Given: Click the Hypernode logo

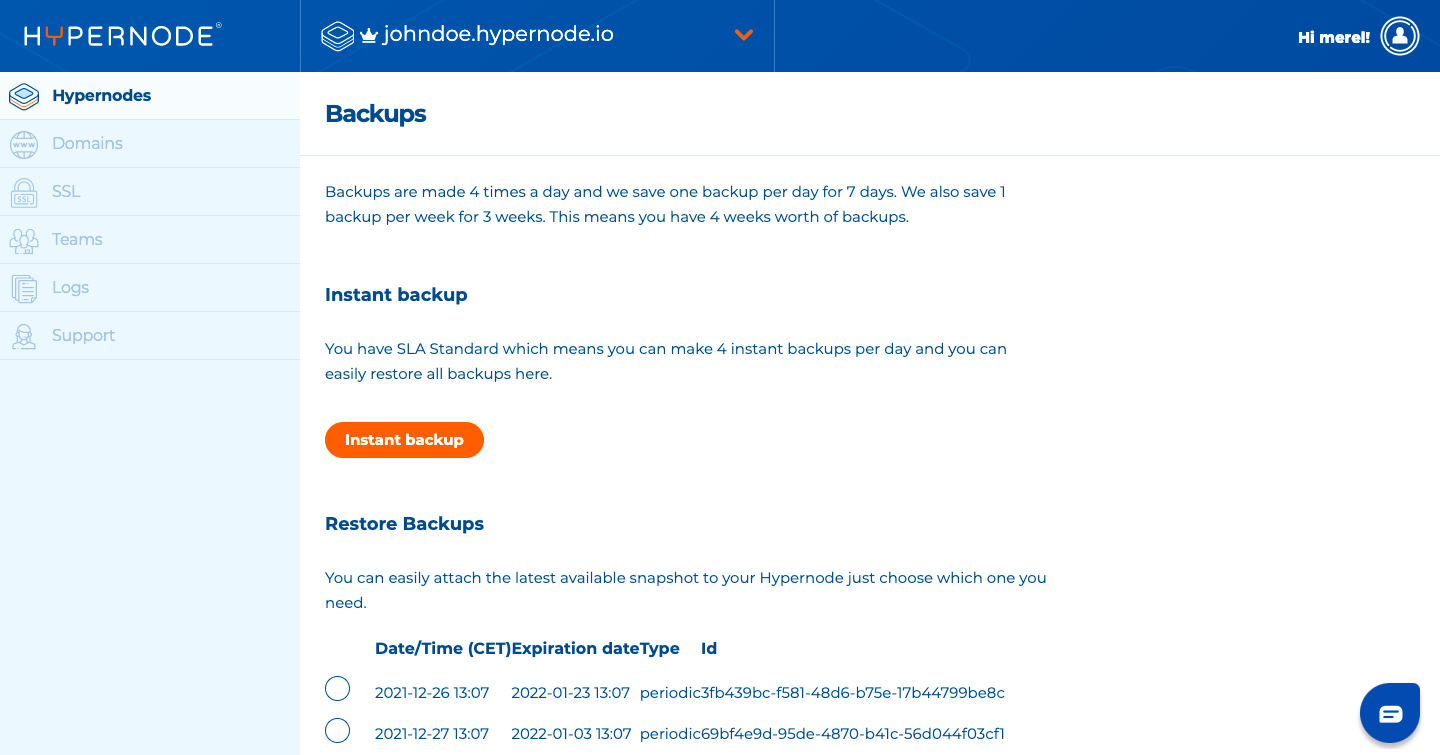Looking at the screenshot, I should [122, 36].
